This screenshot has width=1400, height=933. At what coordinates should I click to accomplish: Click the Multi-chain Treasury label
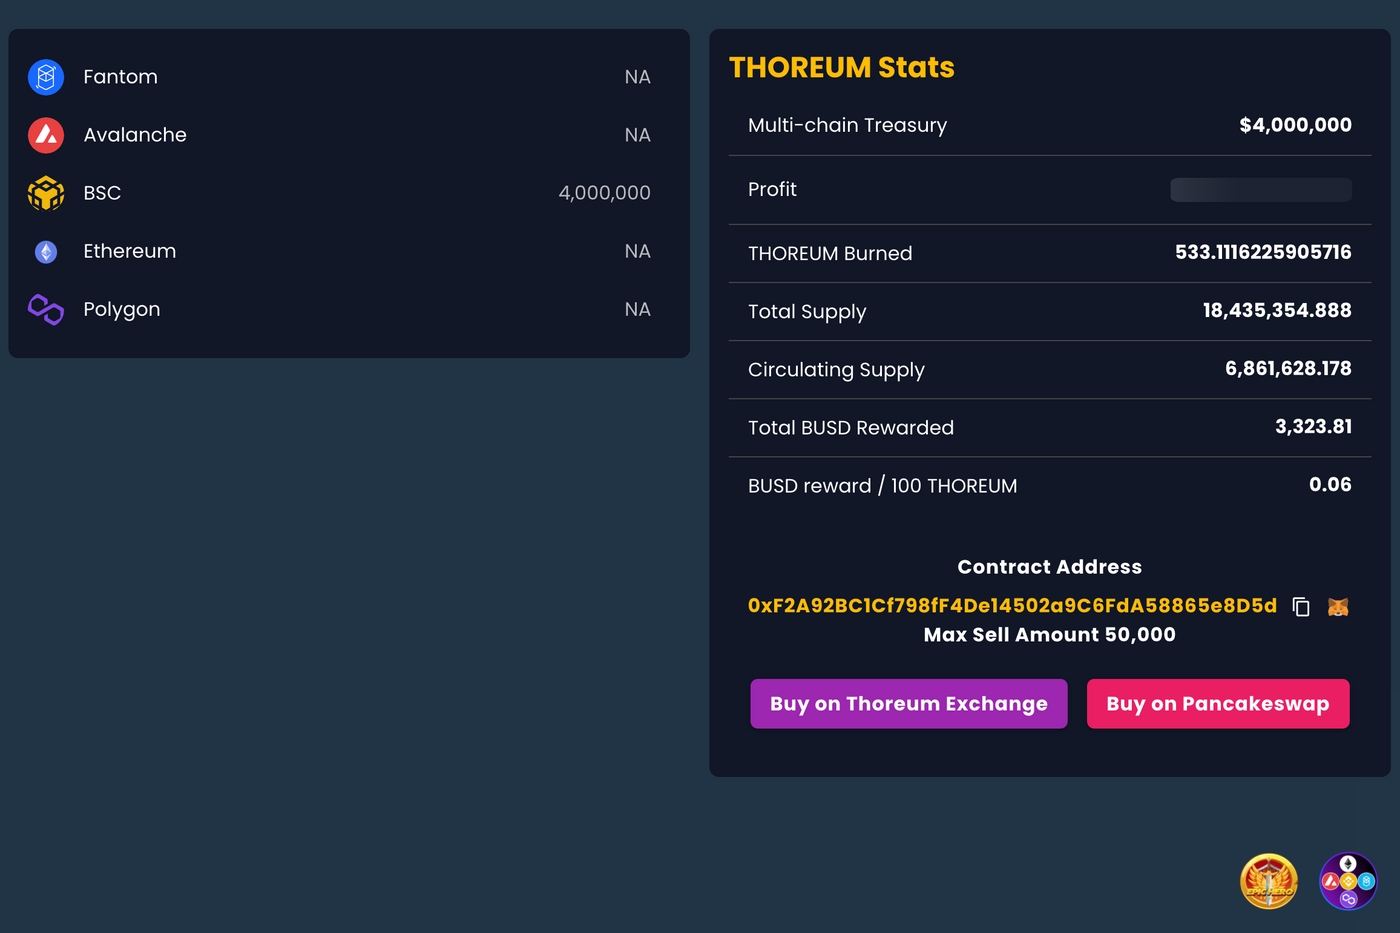coord(848,125)
